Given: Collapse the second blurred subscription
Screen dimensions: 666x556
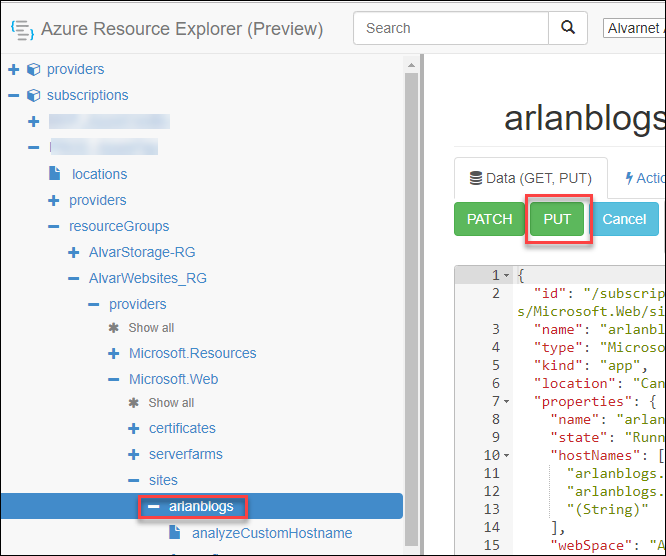Looking at the screenshot, I should click(34, 147).
